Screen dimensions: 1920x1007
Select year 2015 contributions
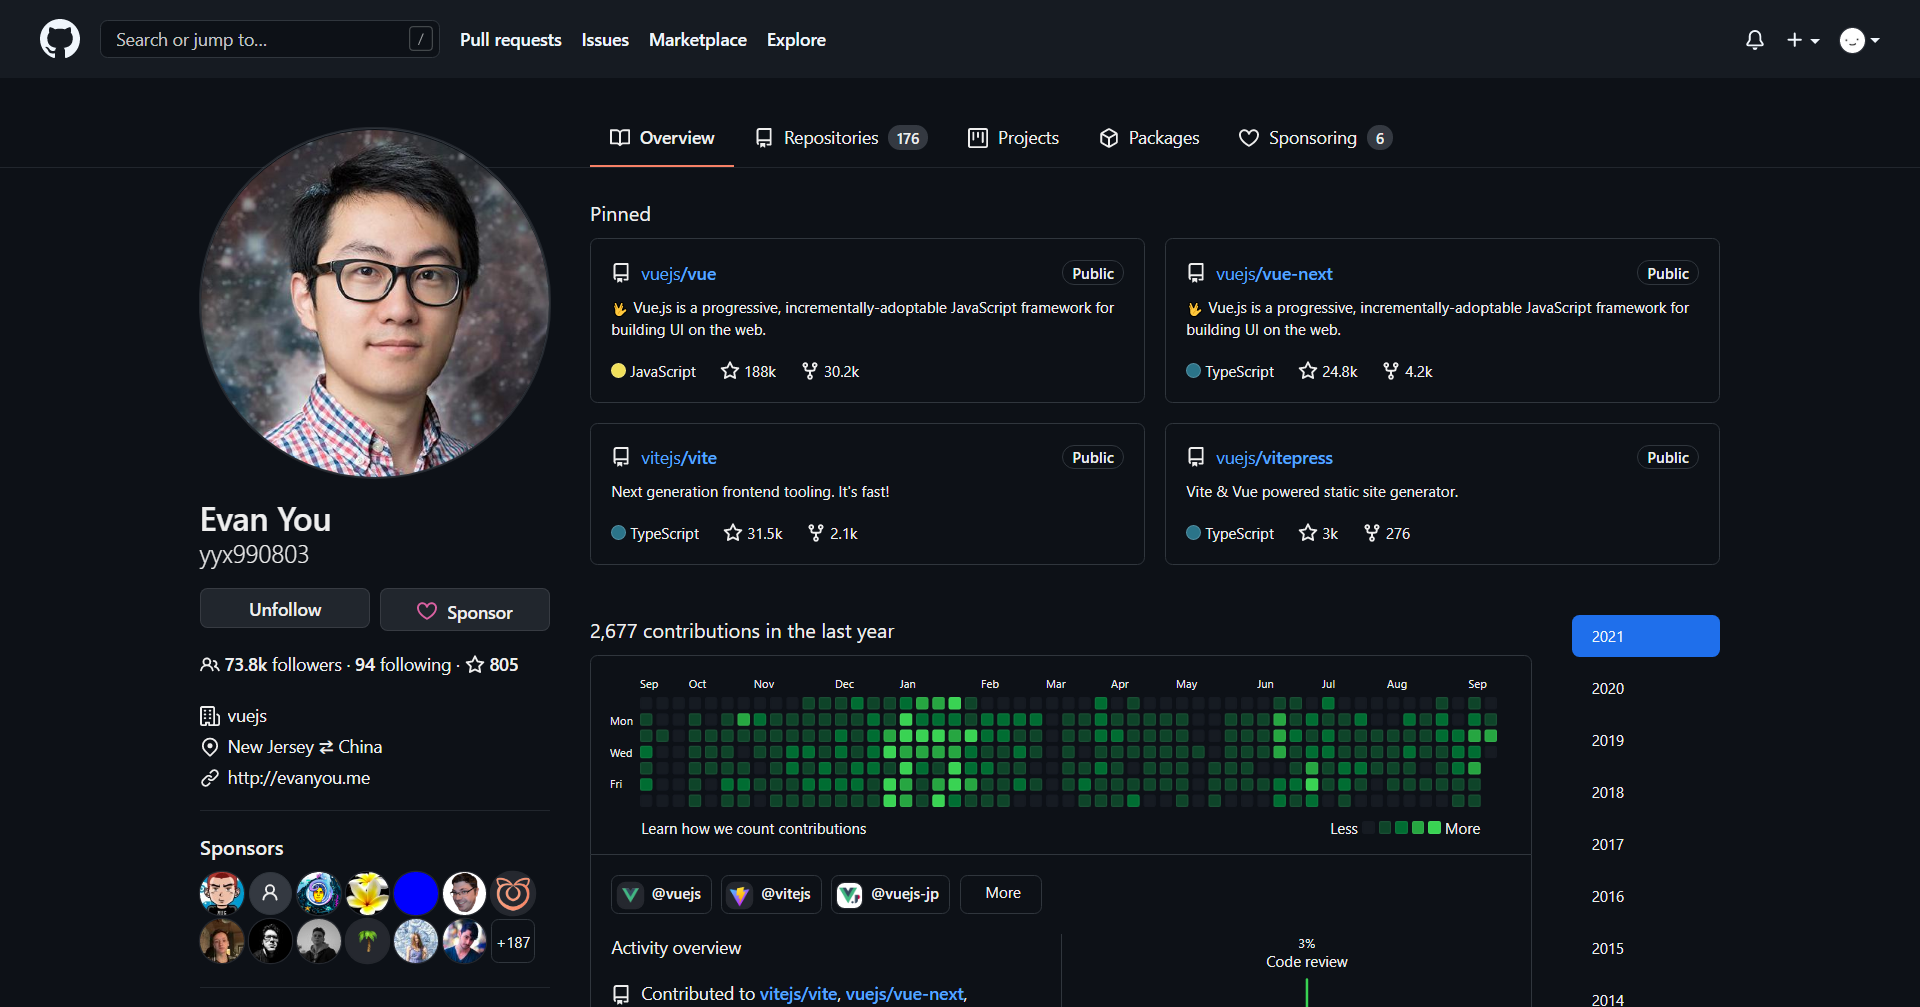click(x=1646, y=948)
